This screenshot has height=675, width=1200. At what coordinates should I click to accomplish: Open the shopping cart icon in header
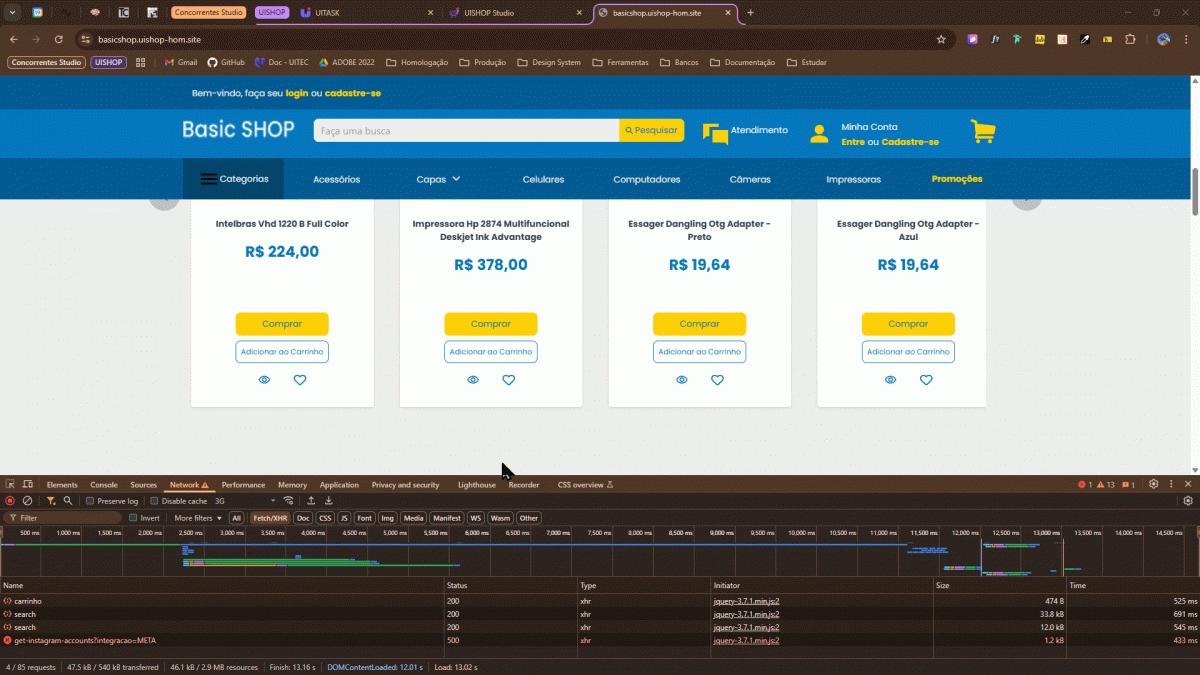(982, 132)
